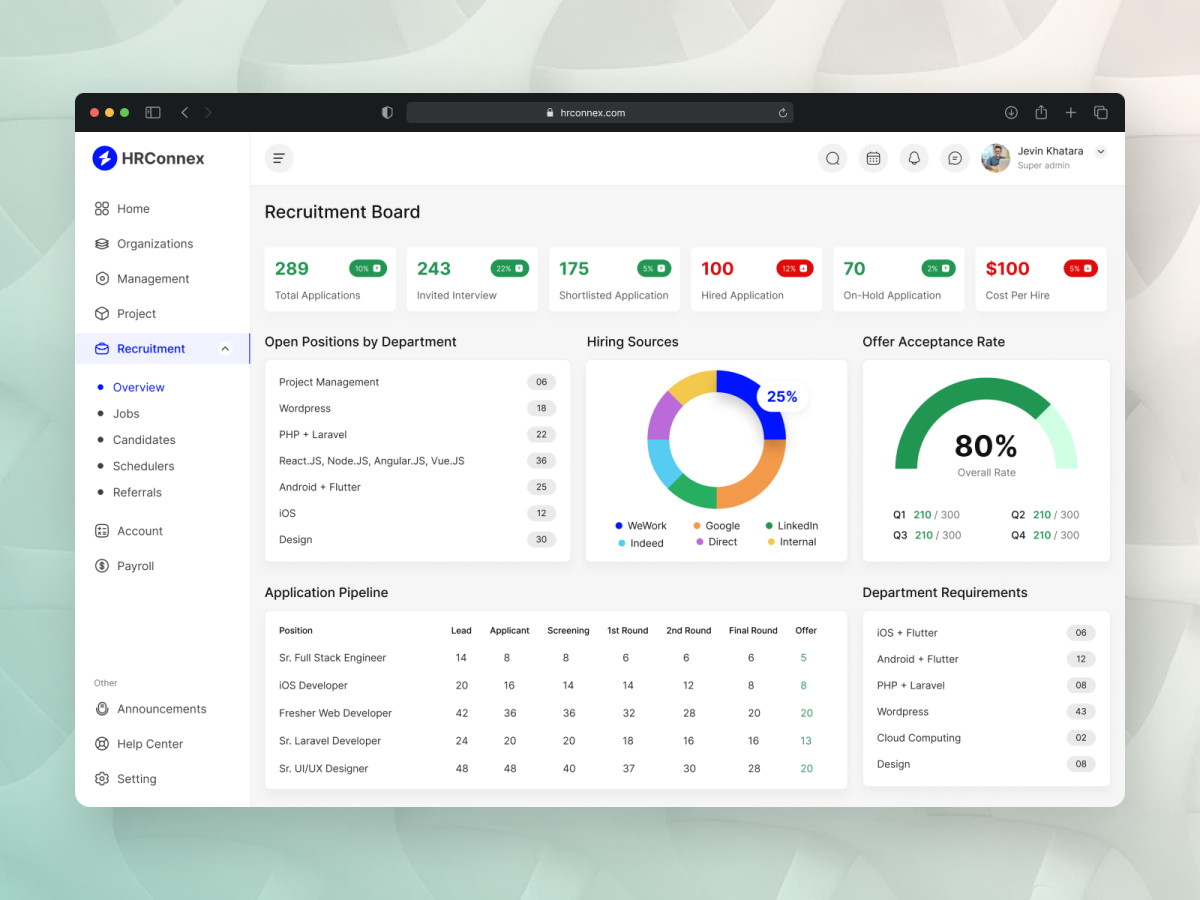Click the hrconnex.com address bar
Image resolution: width=1200 pixels, height=900 pixels.
pos(600,113)
